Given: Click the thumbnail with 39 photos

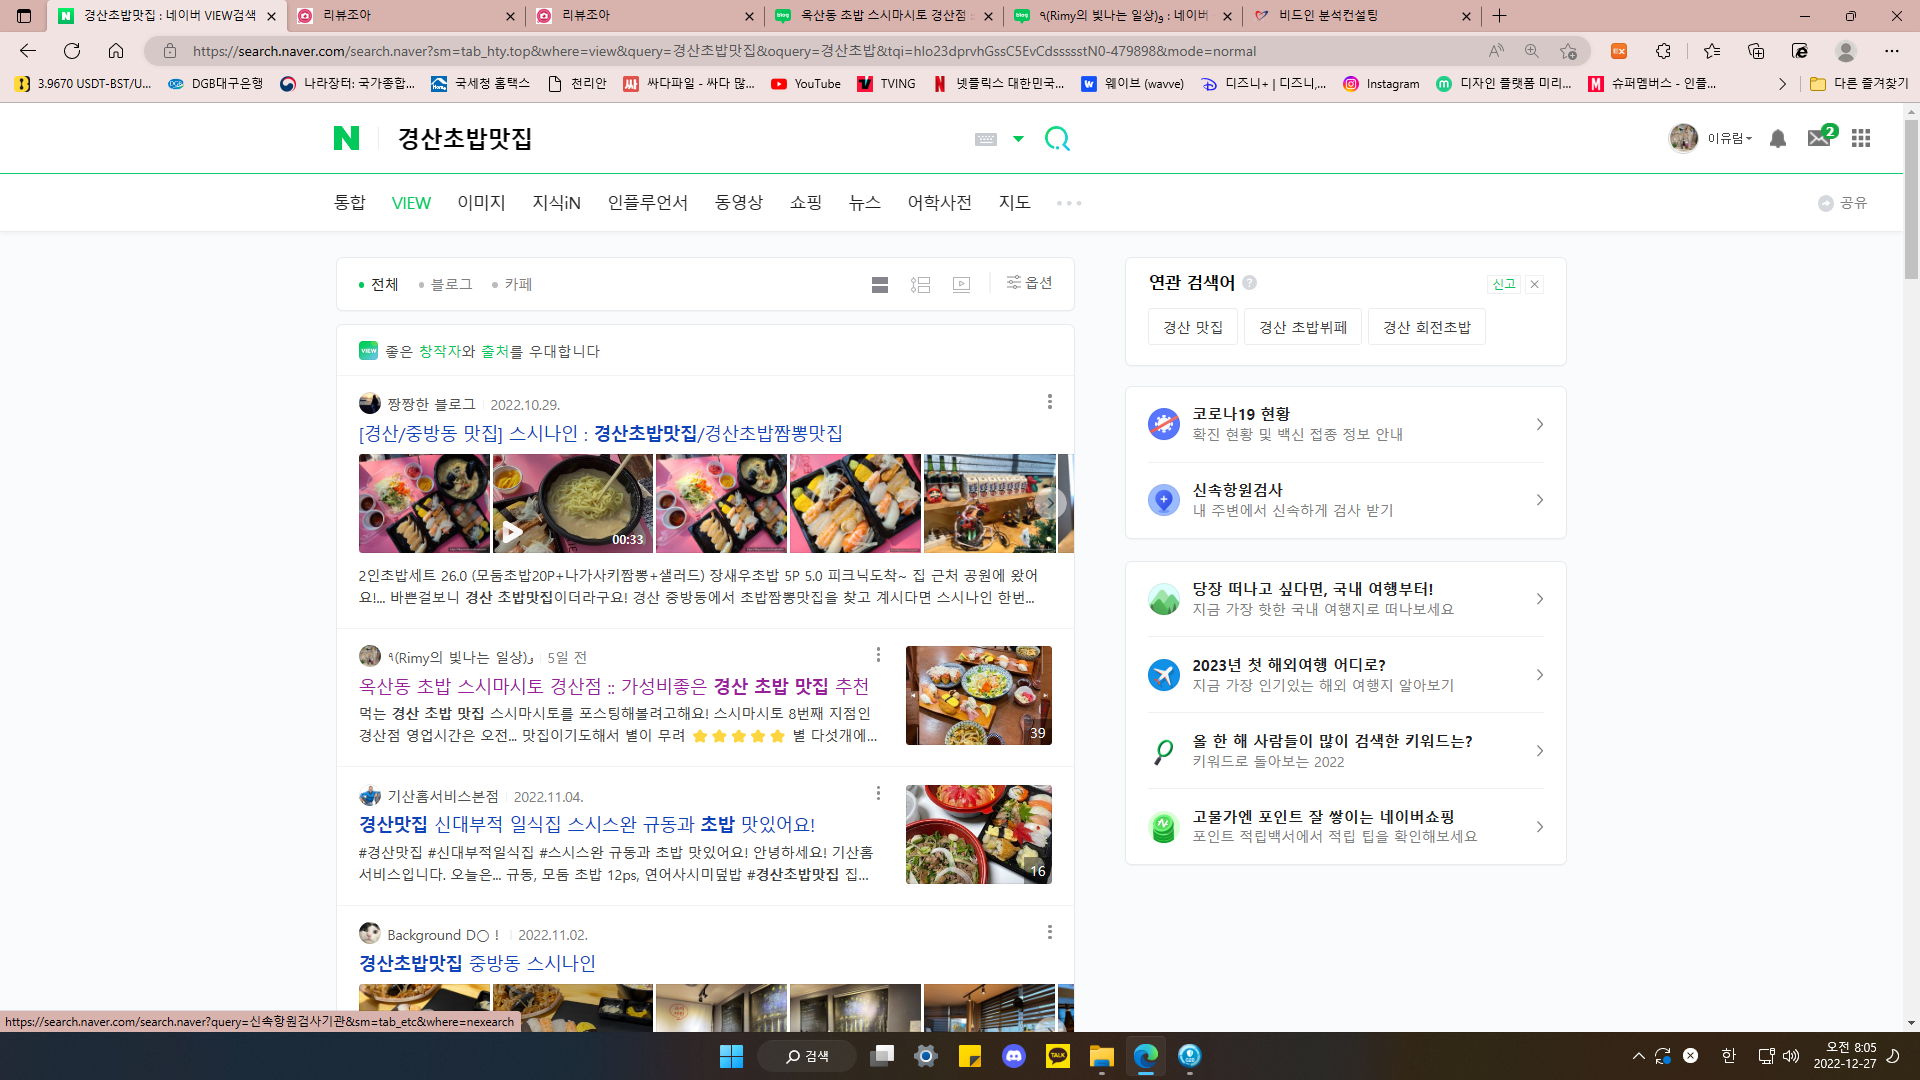Looking at the screenshot, I should pyautogui.click(x=979, y=695).
